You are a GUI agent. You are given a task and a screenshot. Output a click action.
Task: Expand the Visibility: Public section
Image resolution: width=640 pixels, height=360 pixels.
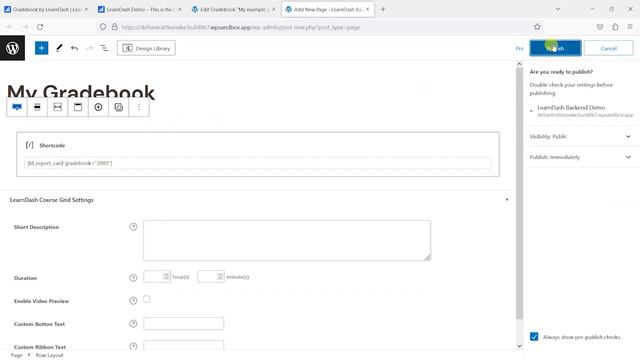(581, 136)
